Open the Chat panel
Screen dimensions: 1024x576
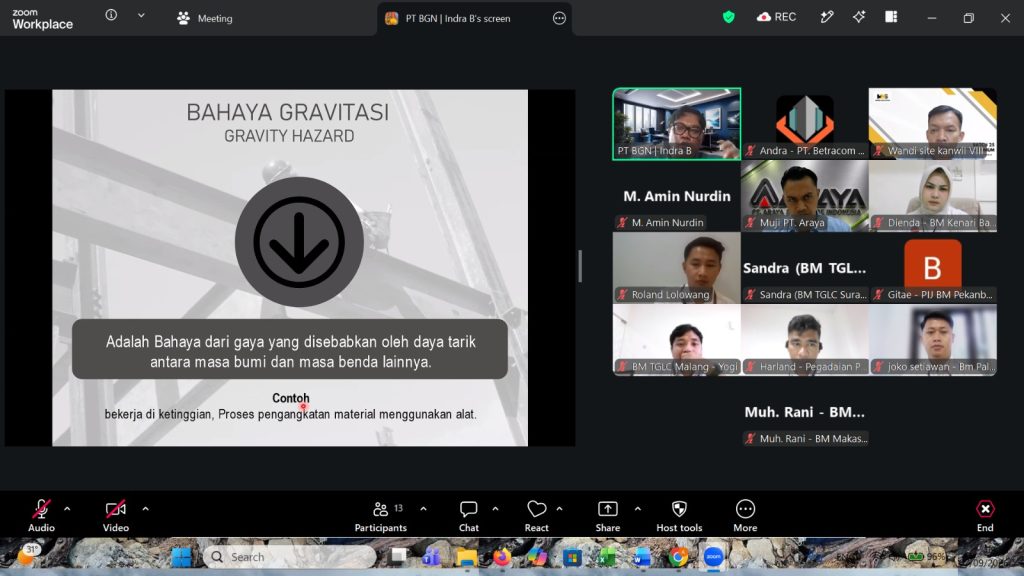coord(468,515)
